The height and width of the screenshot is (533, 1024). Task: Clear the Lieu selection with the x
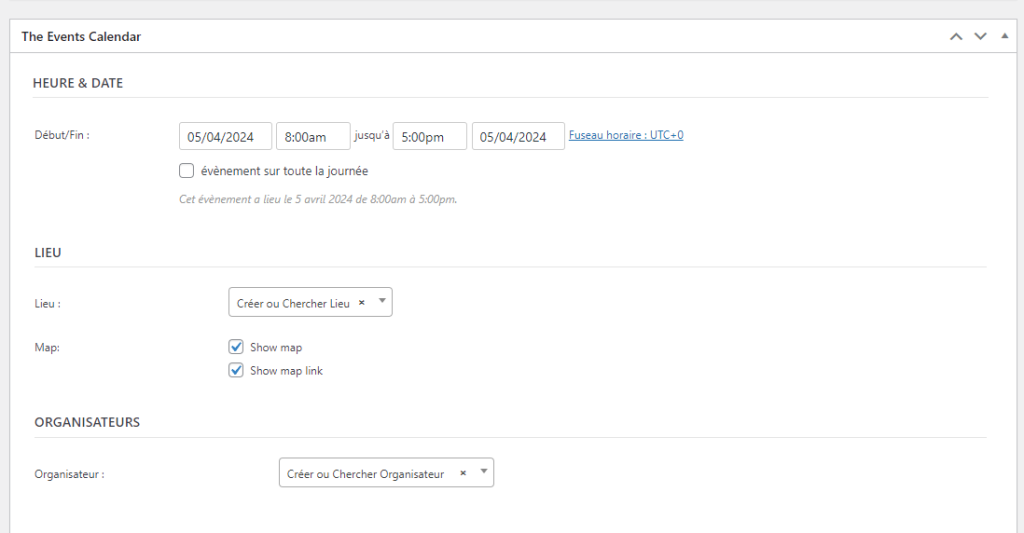tap(361, 303)
